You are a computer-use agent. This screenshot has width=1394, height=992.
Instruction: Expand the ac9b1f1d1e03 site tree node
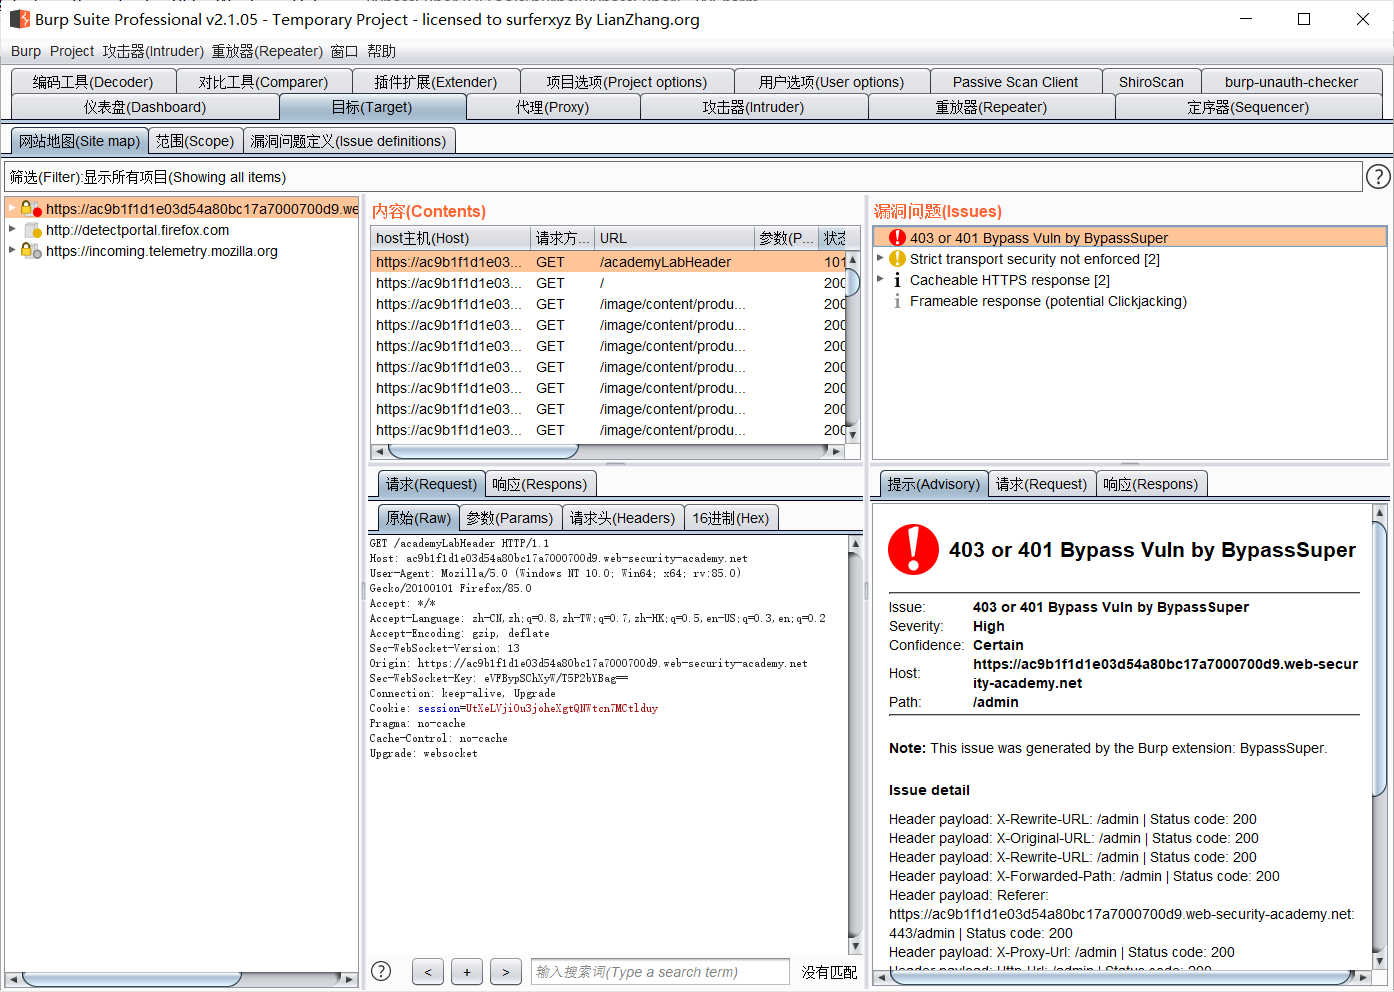pos(12,208)
